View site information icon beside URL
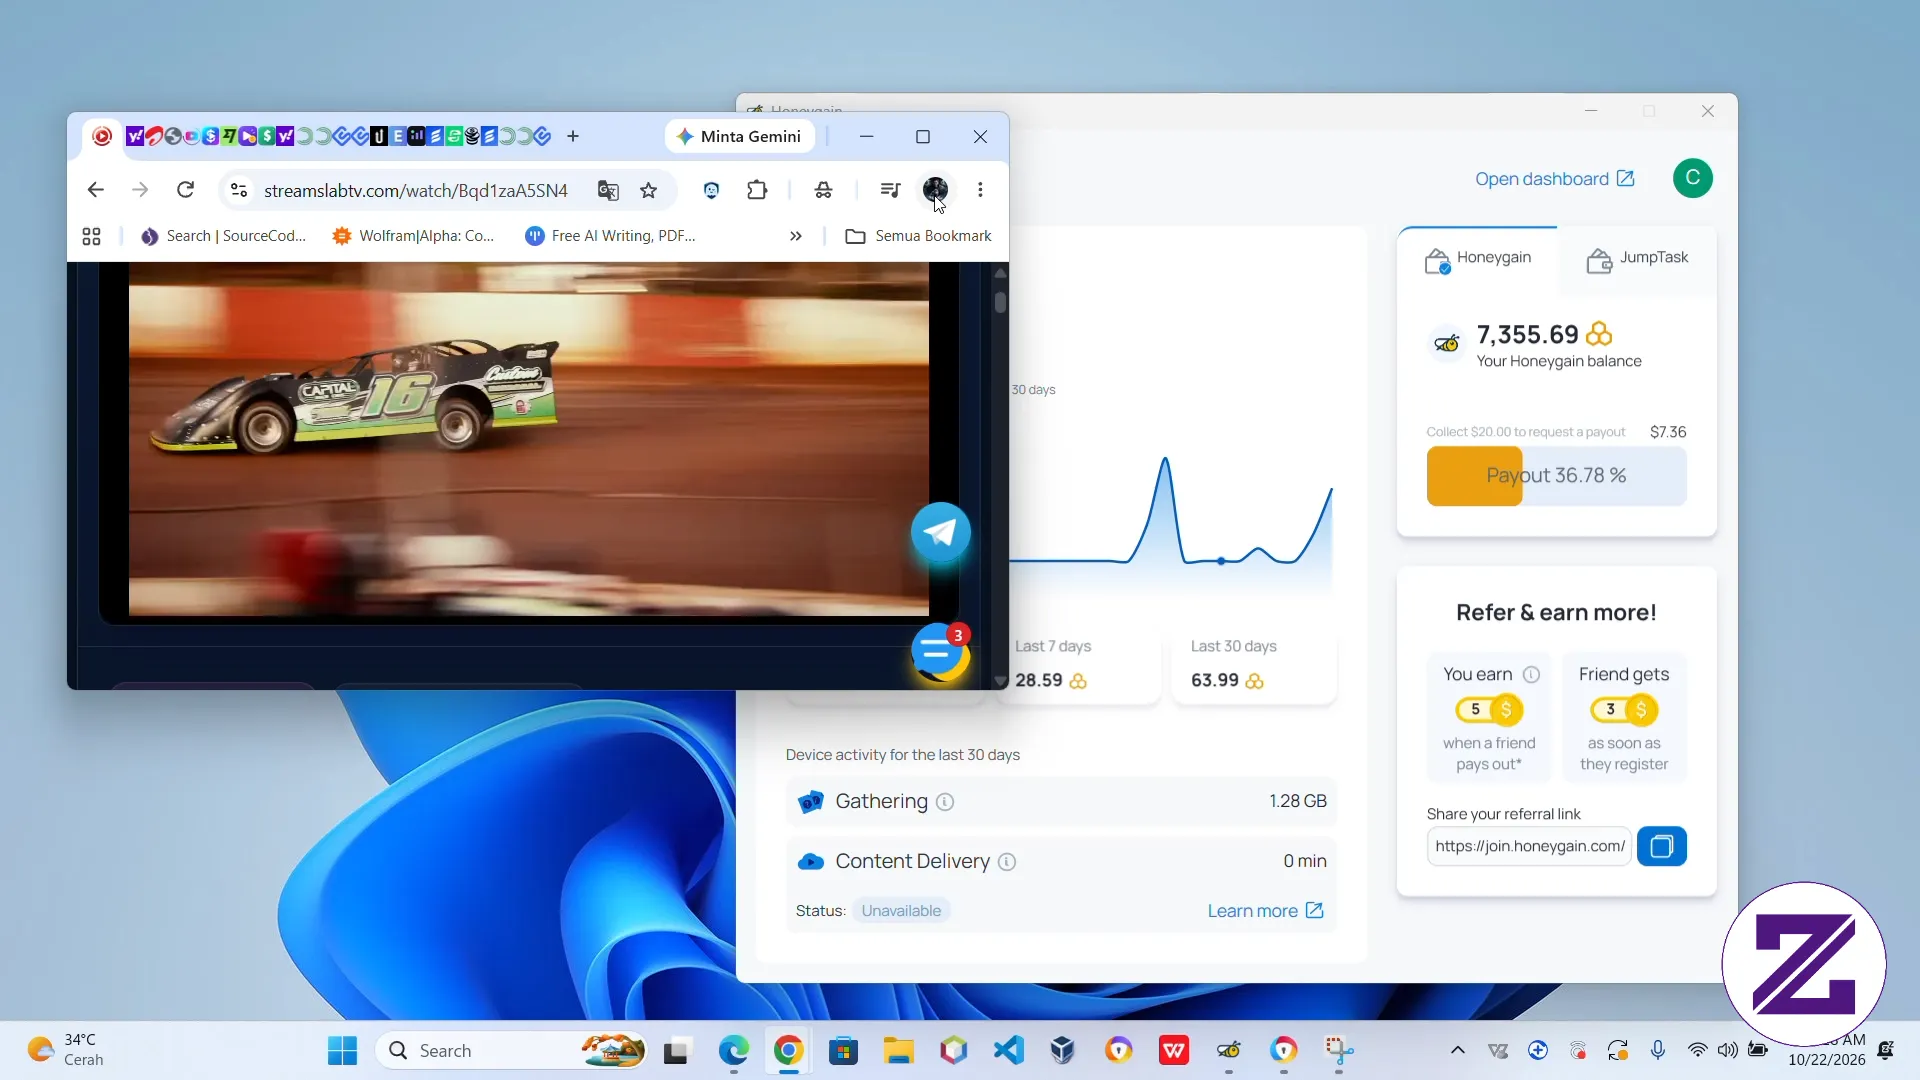 tap(238, 190)
